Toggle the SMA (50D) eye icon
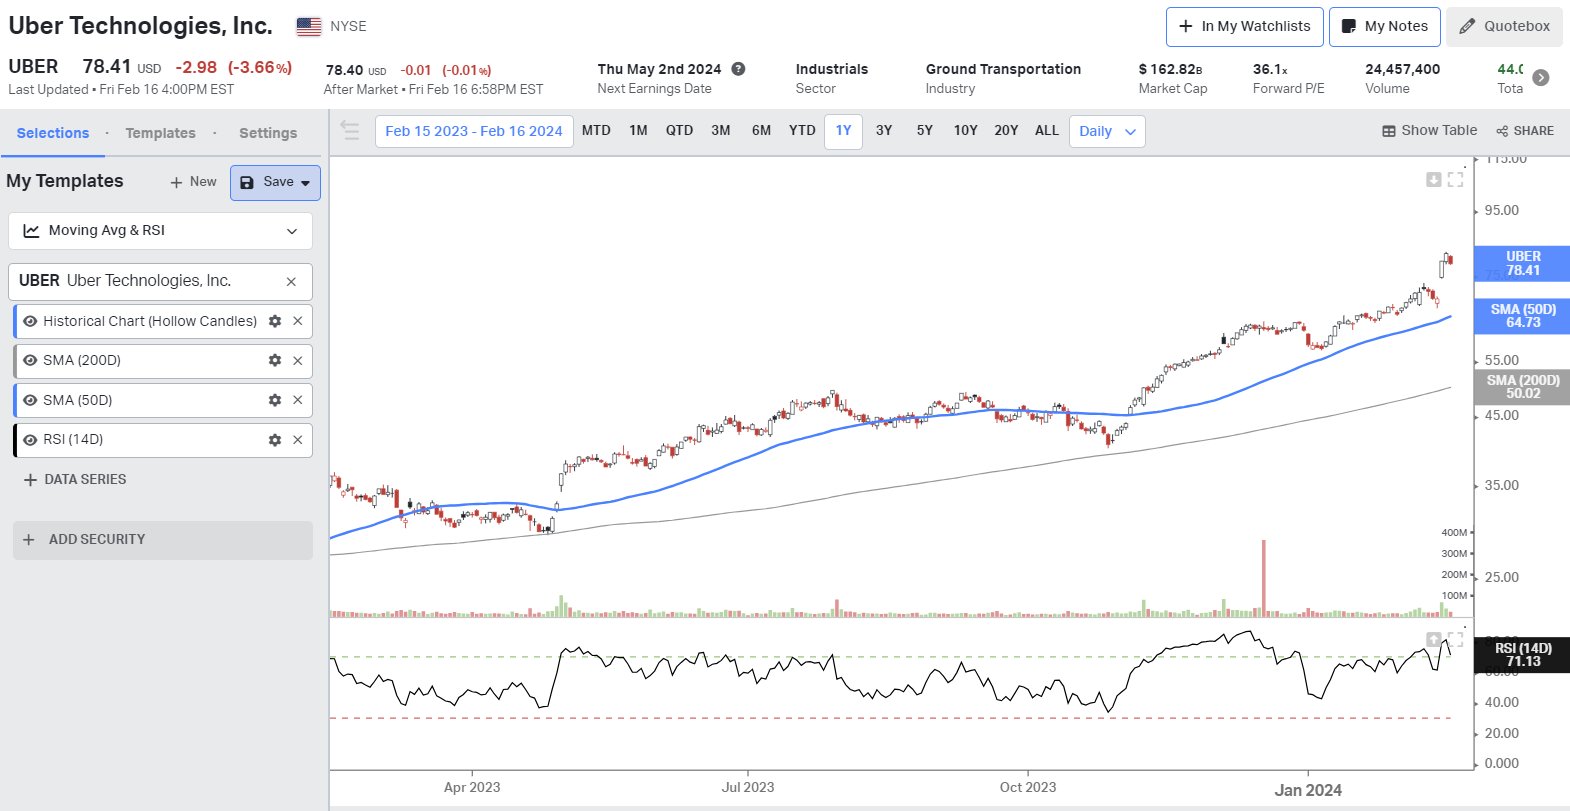Image resolution: width=1570 pixels, height=811 pixels. pyautogui.click(x=30, y=400)
